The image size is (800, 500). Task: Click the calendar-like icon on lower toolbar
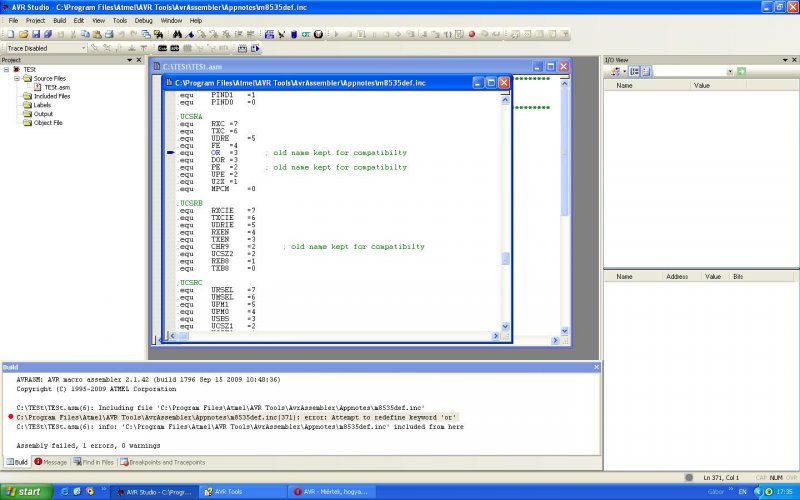[x=242, y=48]
